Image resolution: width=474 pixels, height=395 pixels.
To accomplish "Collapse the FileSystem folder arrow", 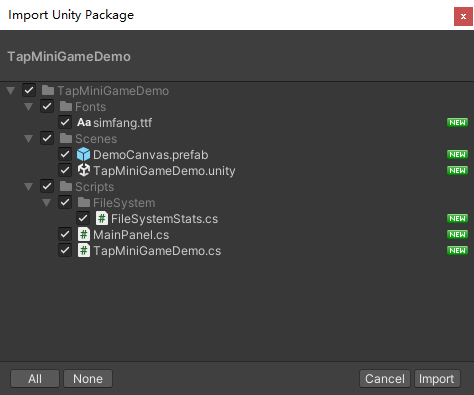I will coord(47,202).
